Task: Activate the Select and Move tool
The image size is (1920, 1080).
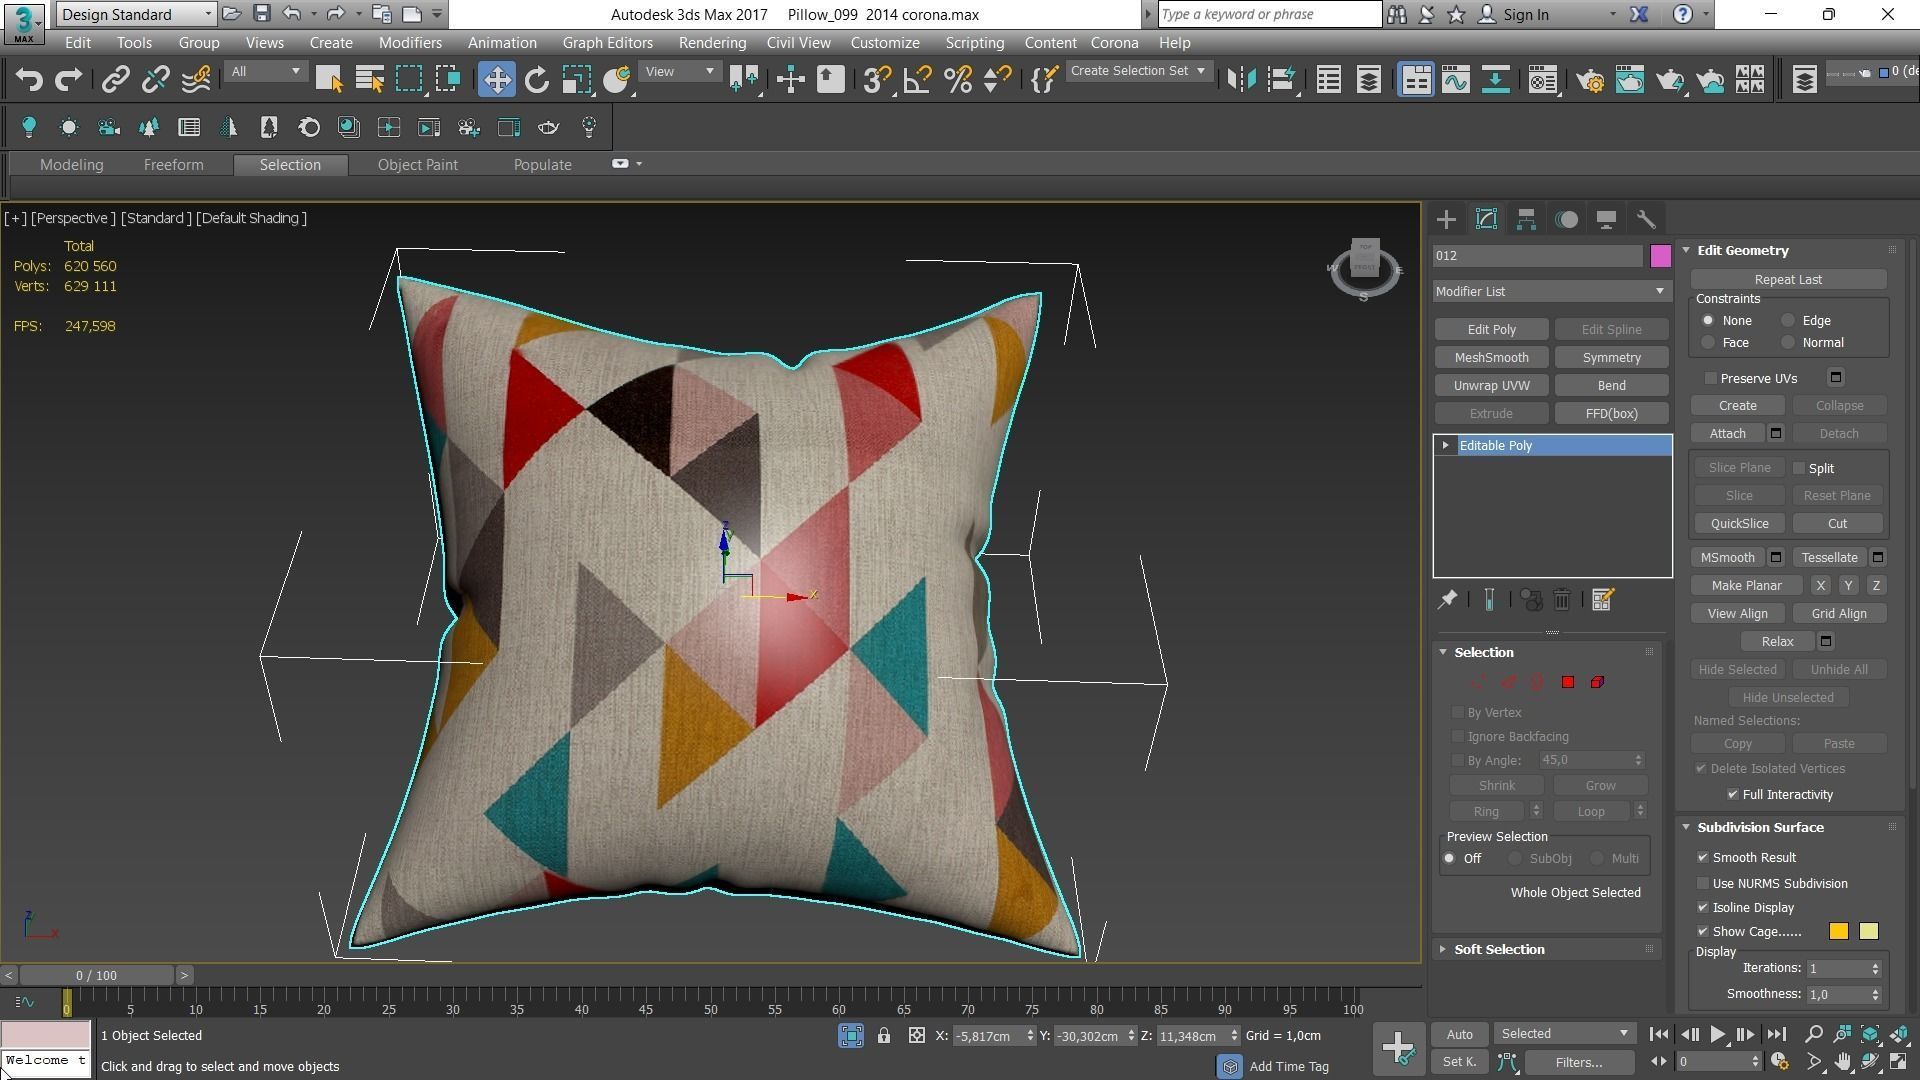Action: tap(496, 80)
